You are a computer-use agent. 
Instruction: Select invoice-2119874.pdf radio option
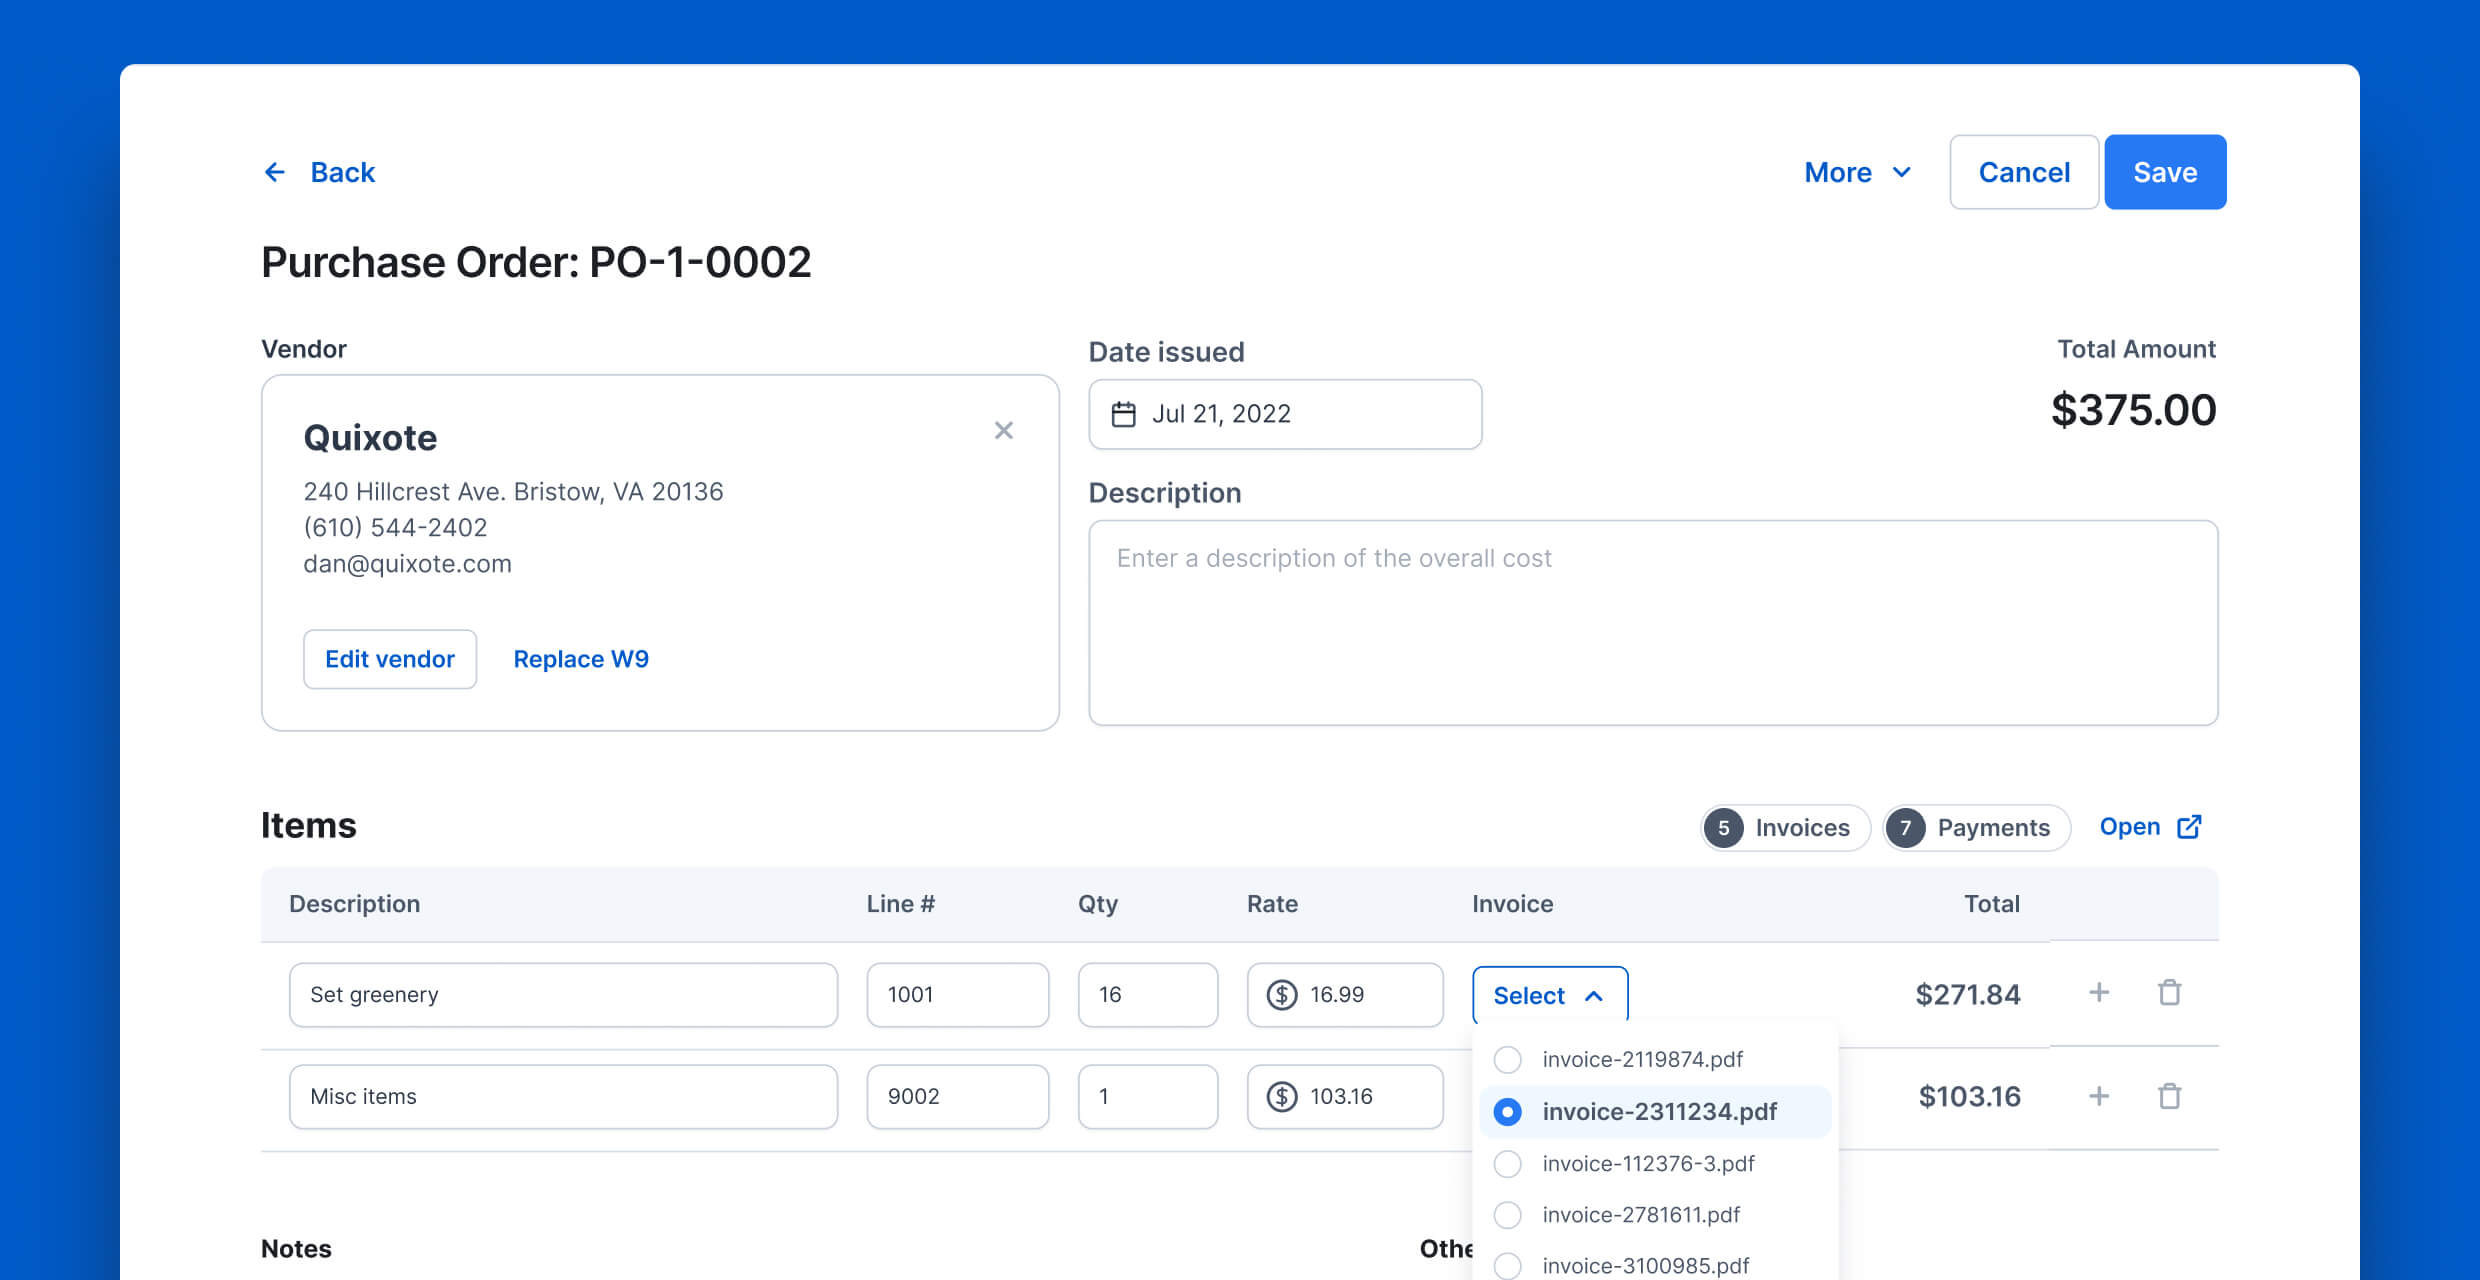(x=1507, y=1060)
